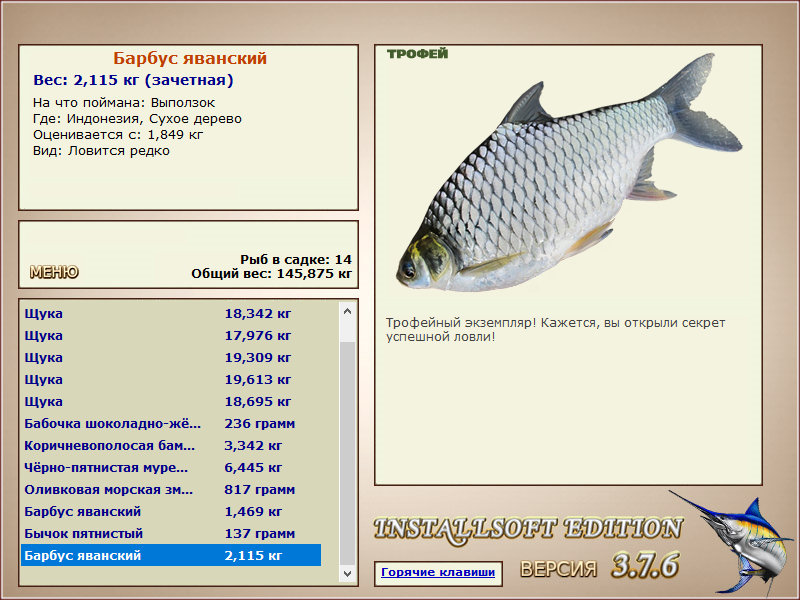
Task: Click the ТРОФЕЙ label
Action: click(417, 54)
